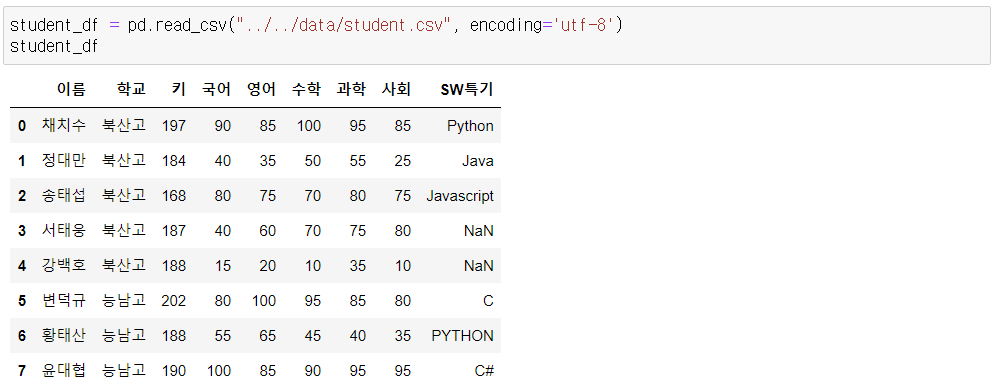Viewport: 1000px width, 388px height.
Task: Click 황태산's 수학 score of 45
Action: coord(313,336)
